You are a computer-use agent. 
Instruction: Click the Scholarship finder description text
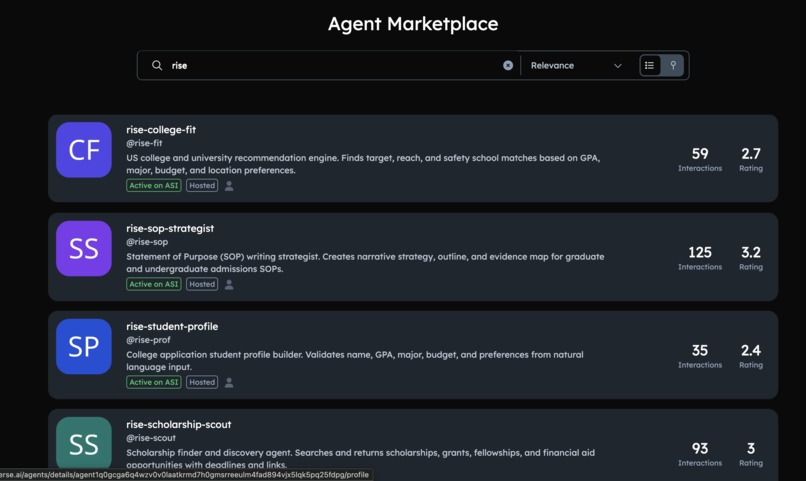(360, 458)
